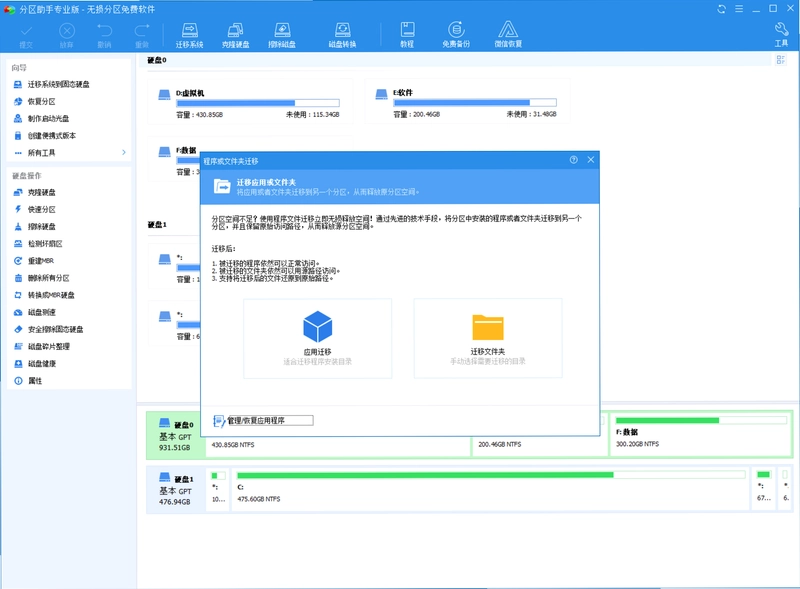Close the 程序或文件夹迁移 dialog
The image size is (800, 589).
pyautogui.click(x=591, y=160)
